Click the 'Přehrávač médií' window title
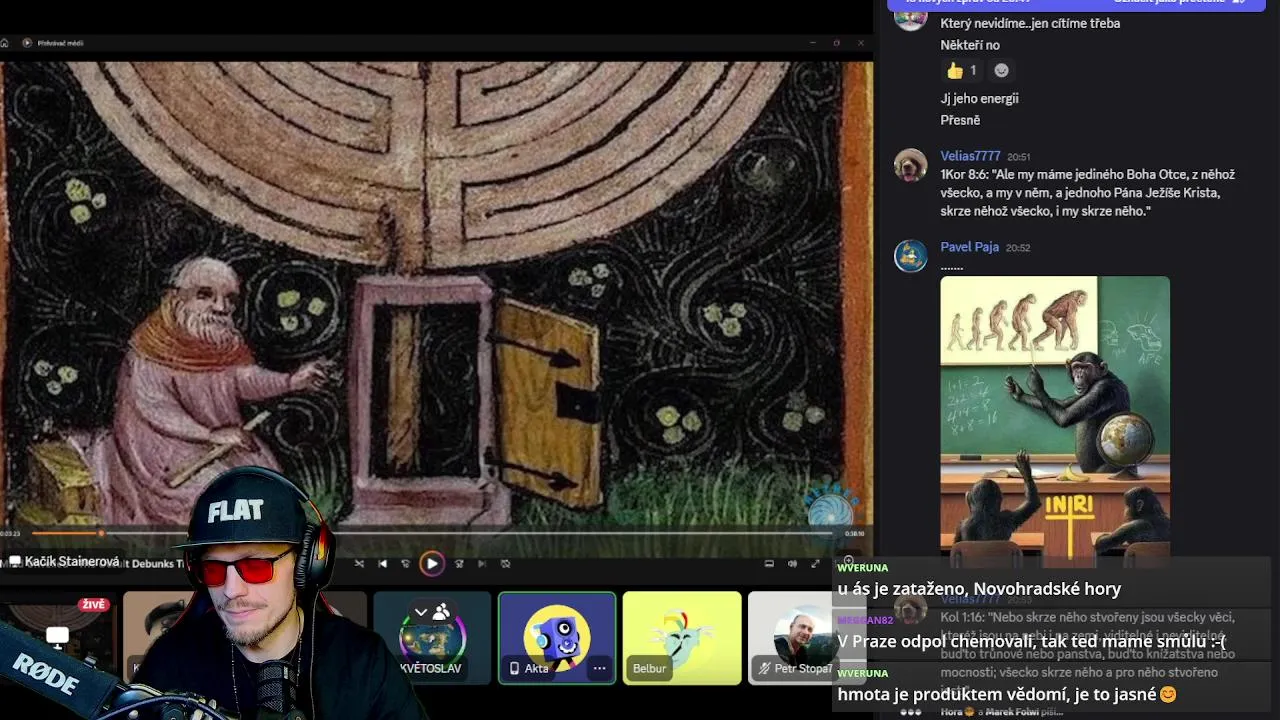 (x=61, y=43)
